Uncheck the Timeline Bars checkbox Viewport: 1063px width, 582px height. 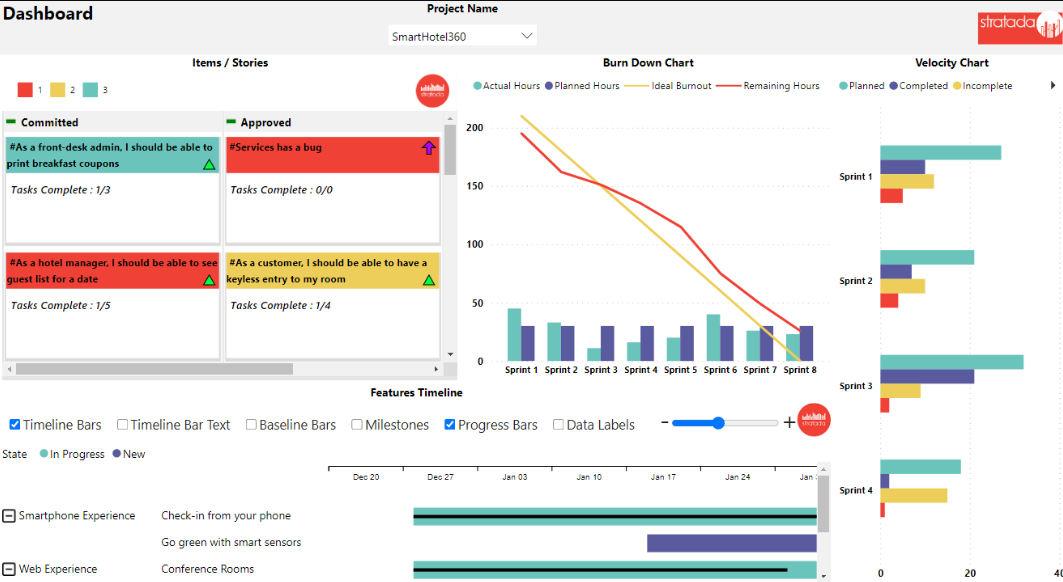[x=13, y=424]
